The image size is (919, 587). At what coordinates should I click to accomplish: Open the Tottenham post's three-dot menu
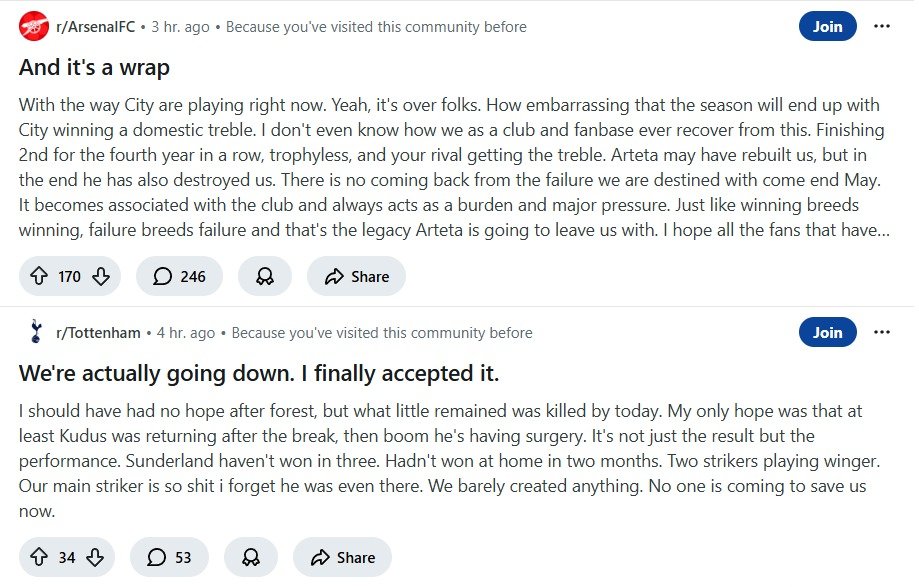[x=881, y=332]
